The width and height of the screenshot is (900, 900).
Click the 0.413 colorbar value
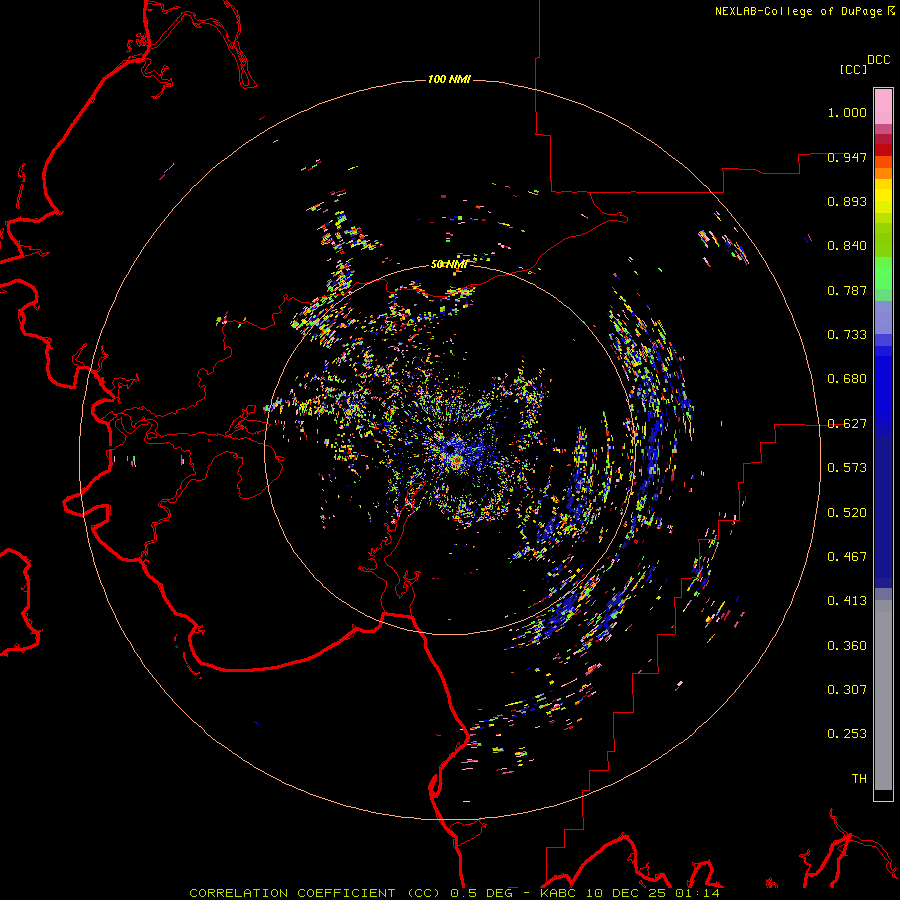pyautogui.click(x=847, y=601)
